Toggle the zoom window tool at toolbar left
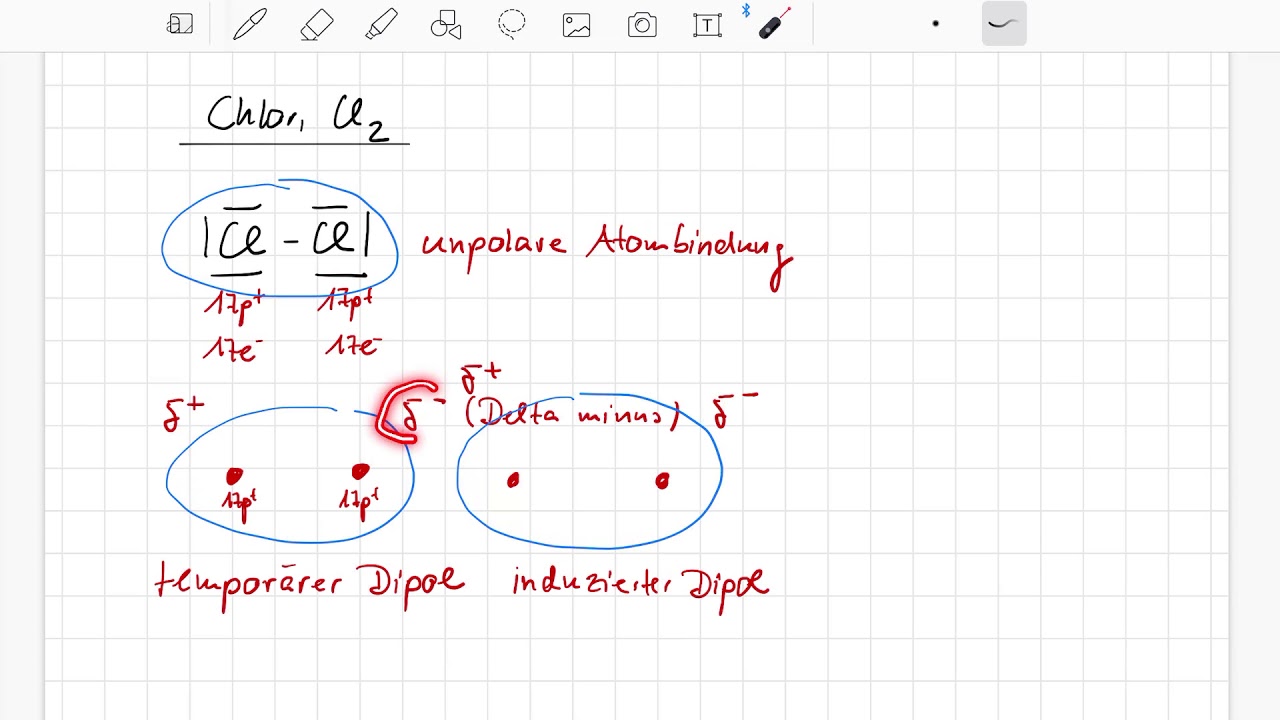1280x720 pixels. (180, 25)
